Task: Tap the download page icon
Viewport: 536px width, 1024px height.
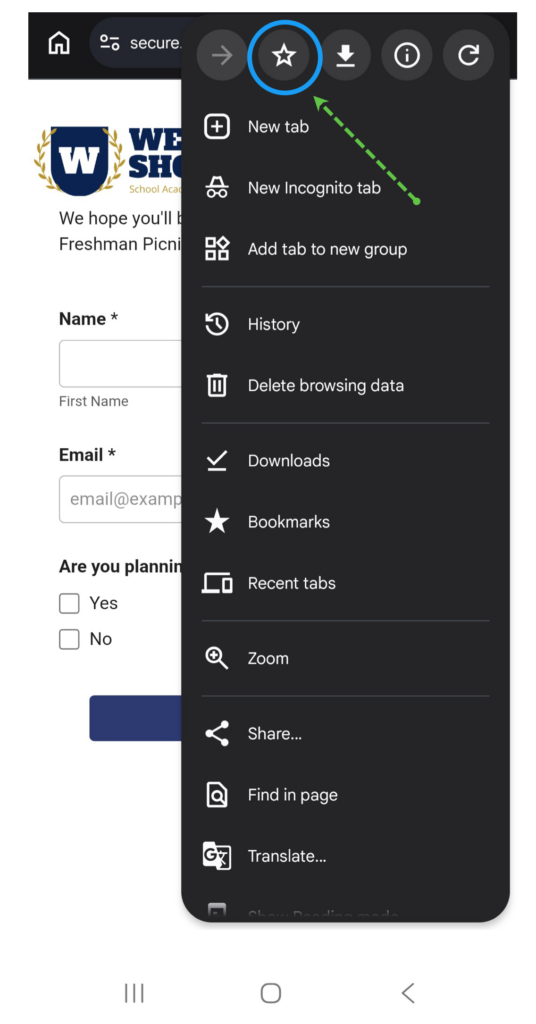Action: pos(345,56)
